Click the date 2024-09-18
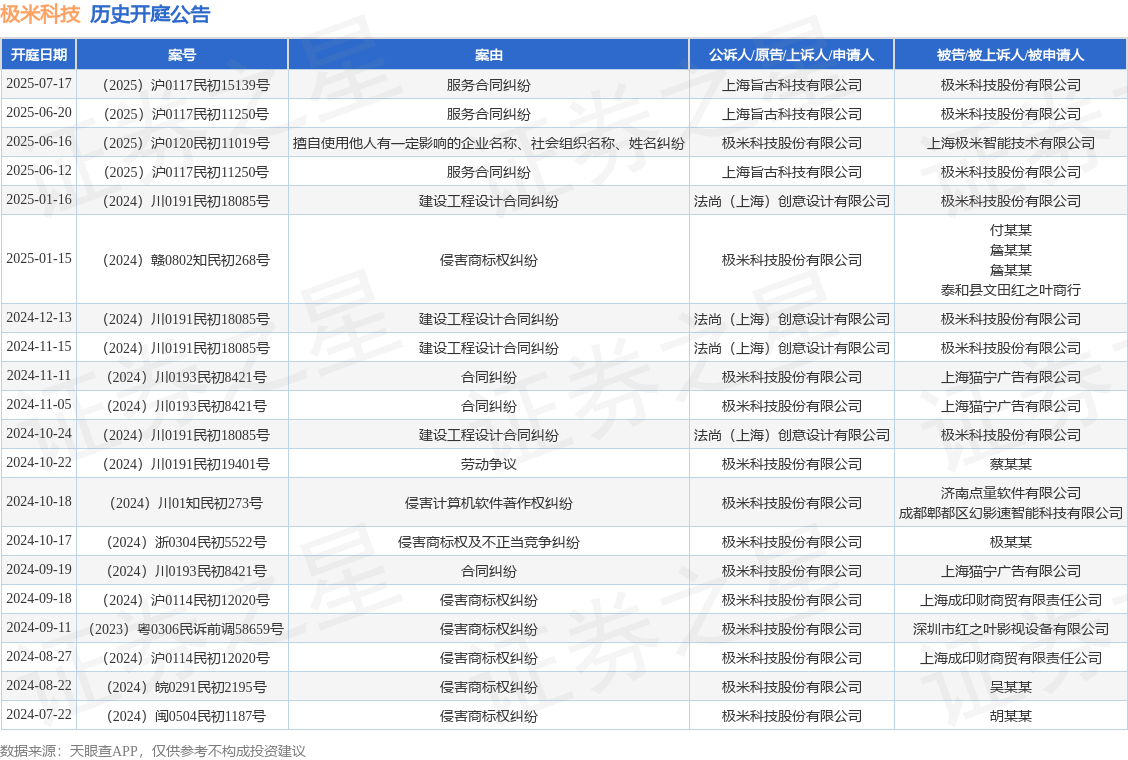This screenshot has width=1128, height=760. point(39,599)
